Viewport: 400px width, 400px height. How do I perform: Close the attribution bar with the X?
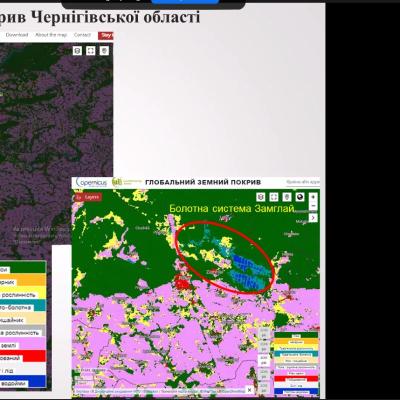click(249, 390)
